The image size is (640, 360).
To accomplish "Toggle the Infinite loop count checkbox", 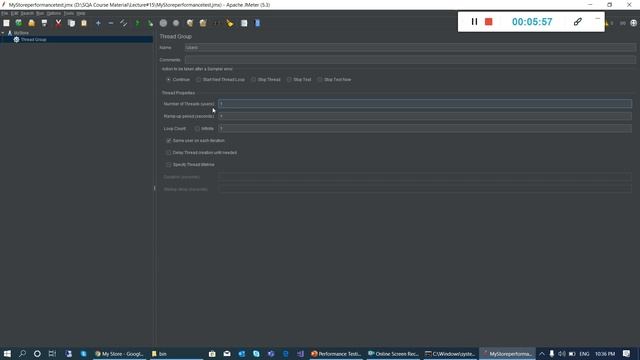I will pos(197,129).
